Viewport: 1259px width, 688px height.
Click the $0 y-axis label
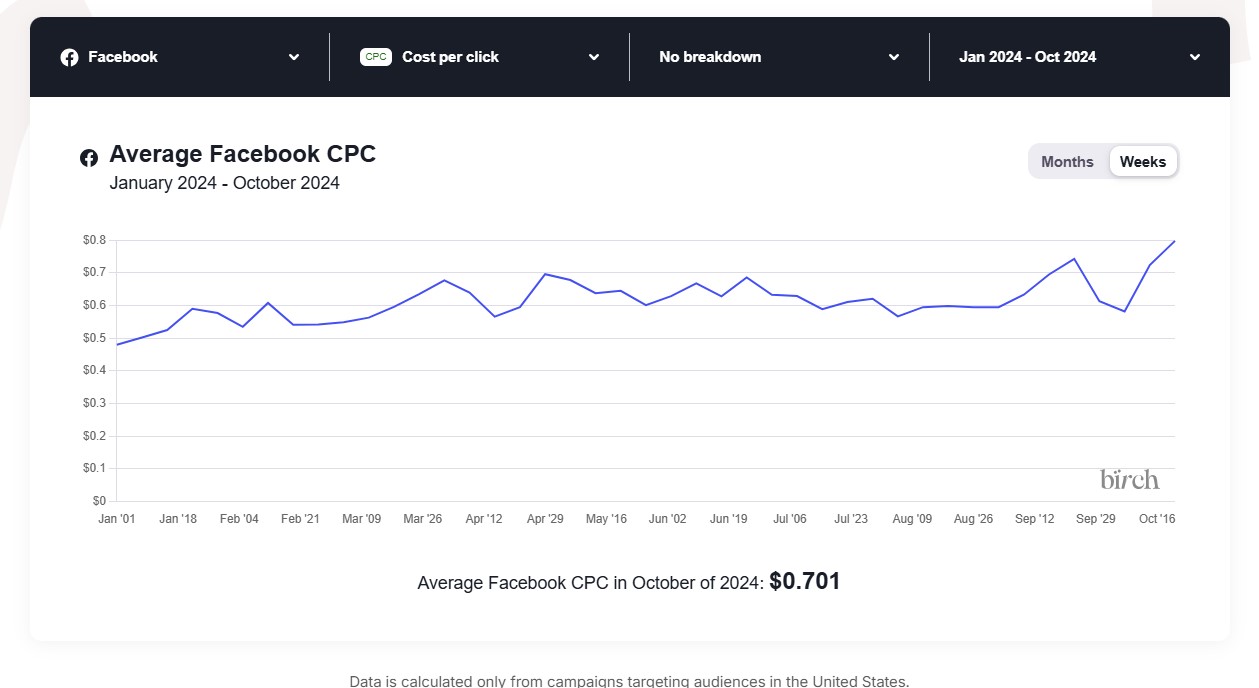99,501
